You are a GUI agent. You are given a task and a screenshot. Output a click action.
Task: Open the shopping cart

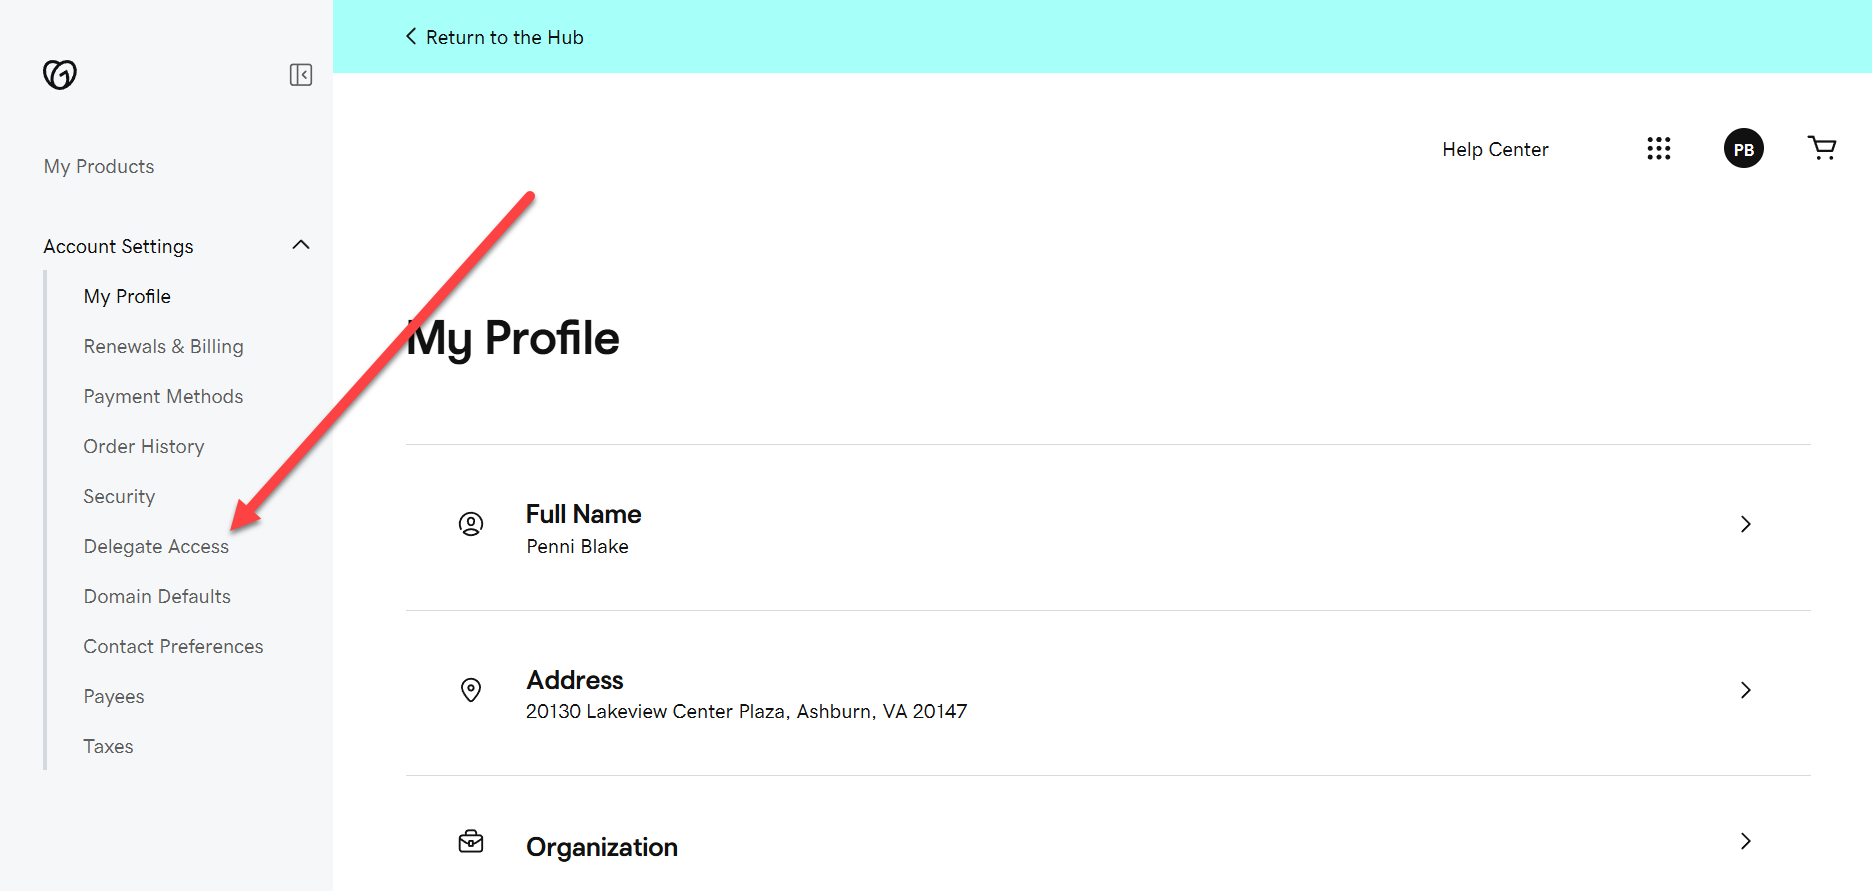1822,148
